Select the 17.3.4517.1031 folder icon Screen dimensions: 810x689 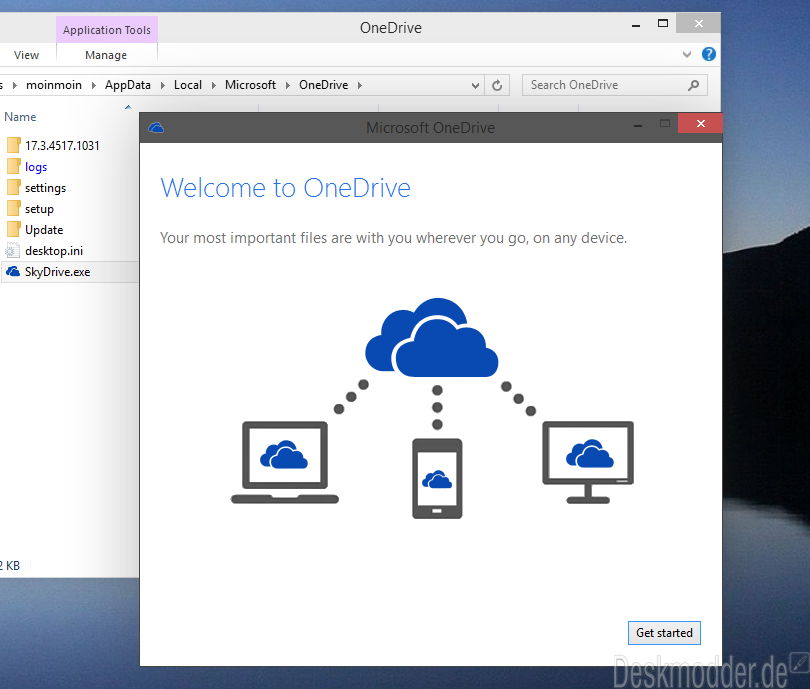click(x=14, y=145)
